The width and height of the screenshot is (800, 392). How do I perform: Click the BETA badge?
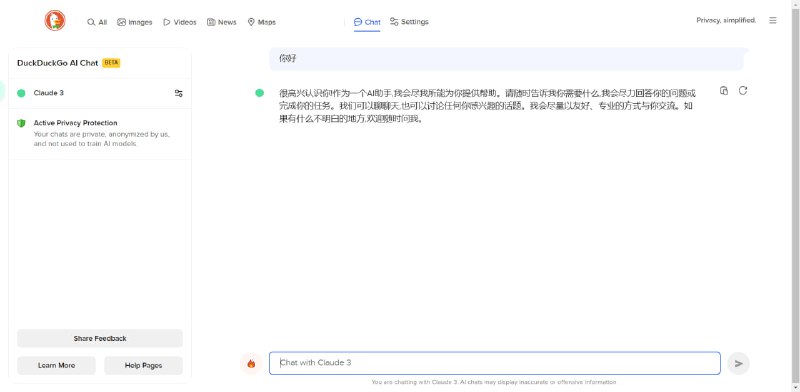pos(111,63)
